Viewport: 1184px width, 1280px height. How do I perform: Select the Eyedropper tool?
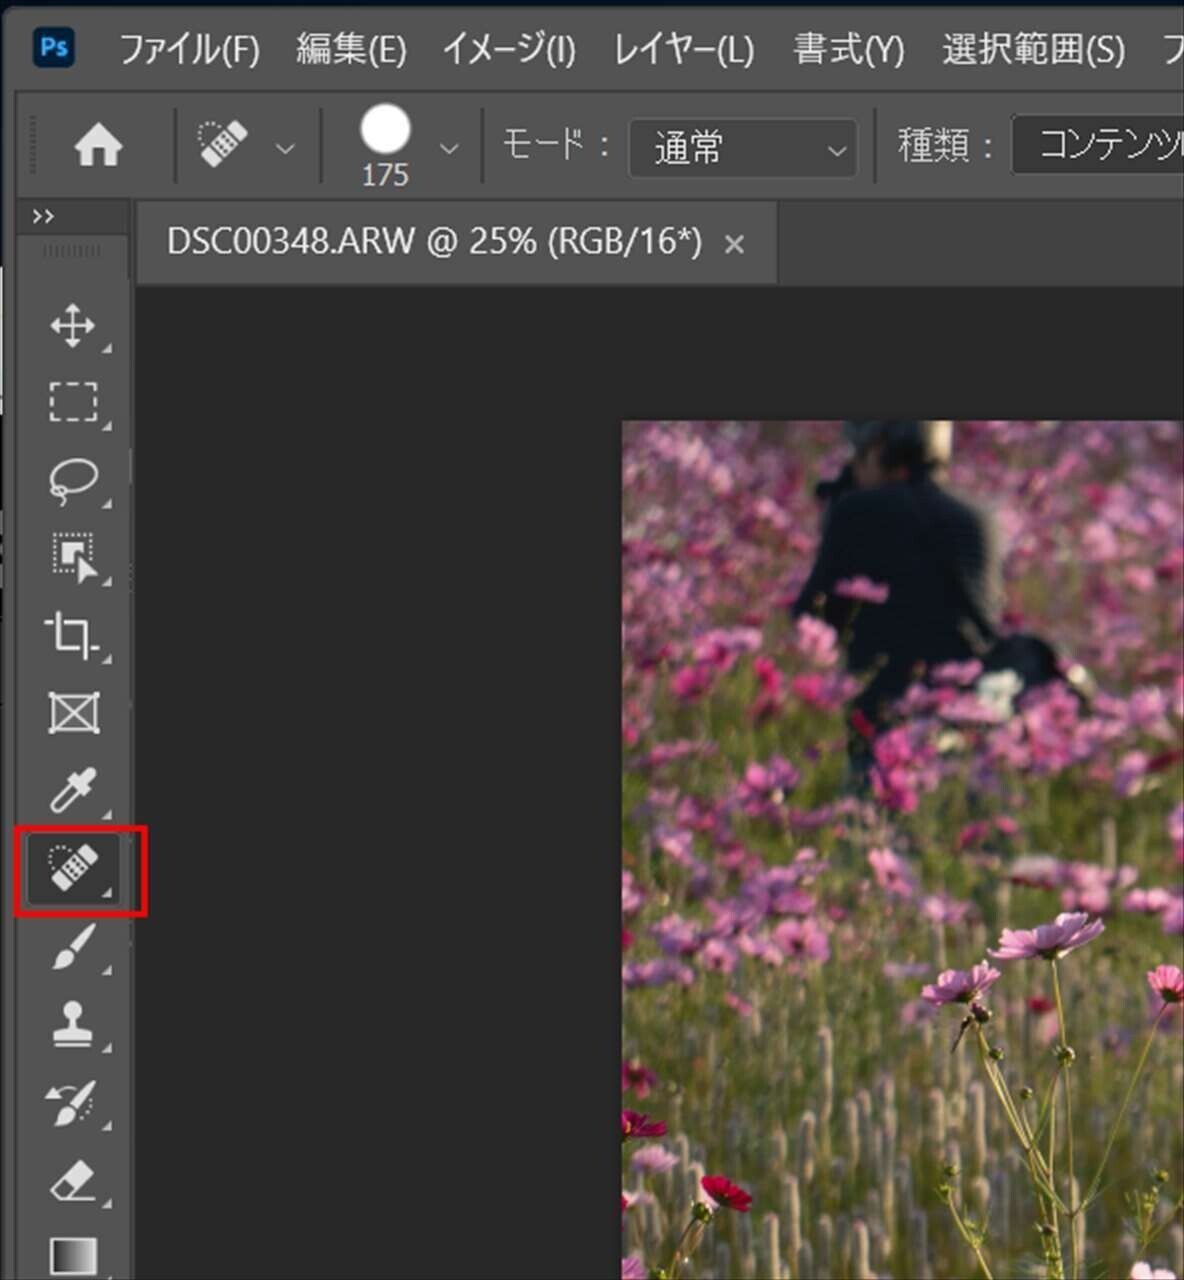pyautogui.click(x=72, y=790)
